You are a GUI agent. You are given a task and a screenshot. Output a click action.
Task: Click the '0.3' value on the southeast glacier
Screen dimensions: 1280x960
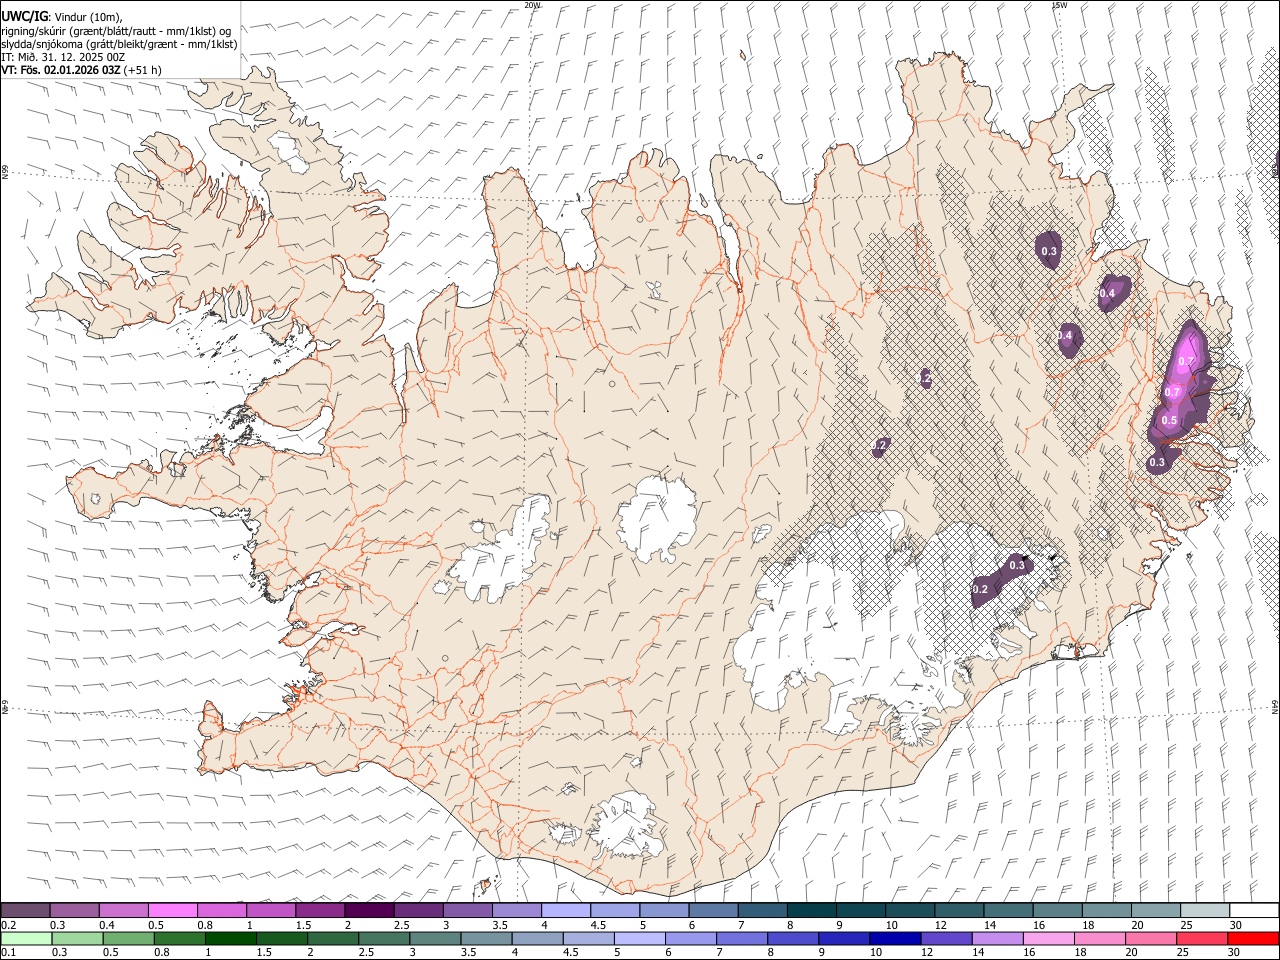pos(1017,566)
